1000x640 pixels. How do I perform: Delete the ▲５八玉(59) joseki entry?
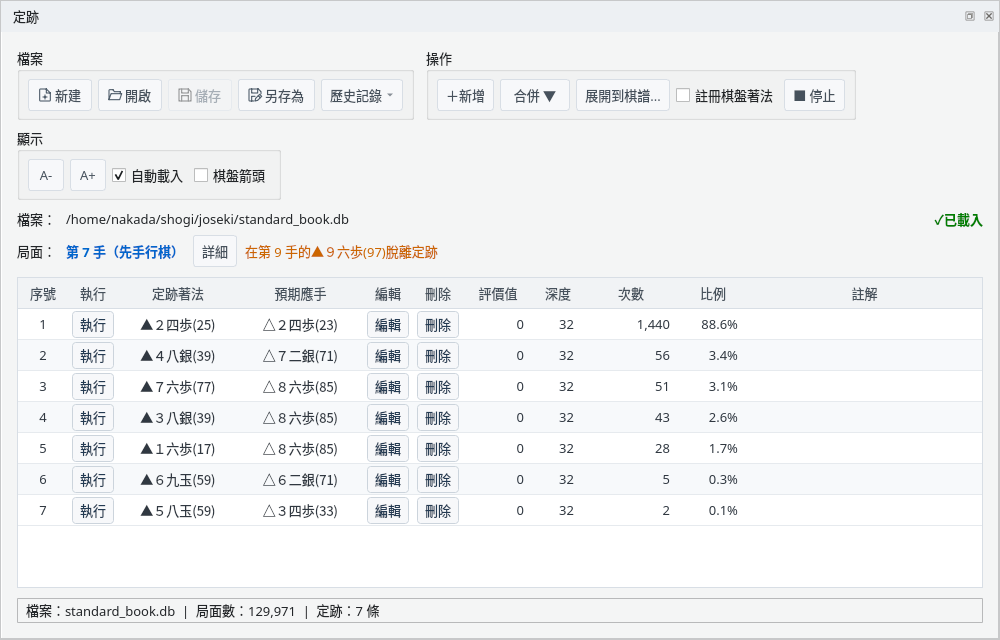coord(438,511)
